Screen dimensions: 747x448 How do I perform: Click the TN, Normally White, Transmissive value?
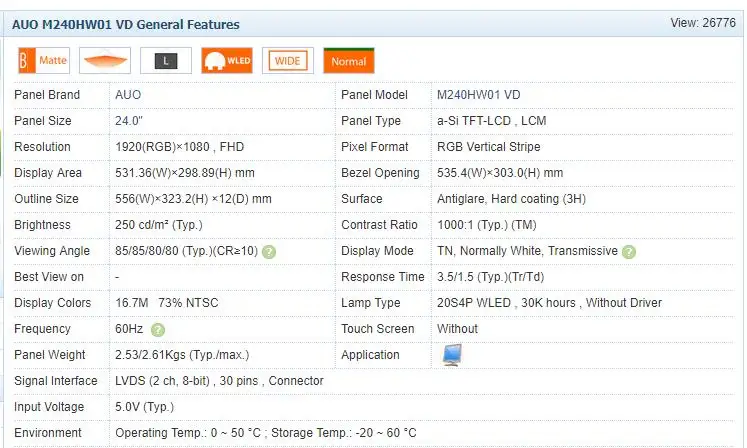(x=527, y=251)
